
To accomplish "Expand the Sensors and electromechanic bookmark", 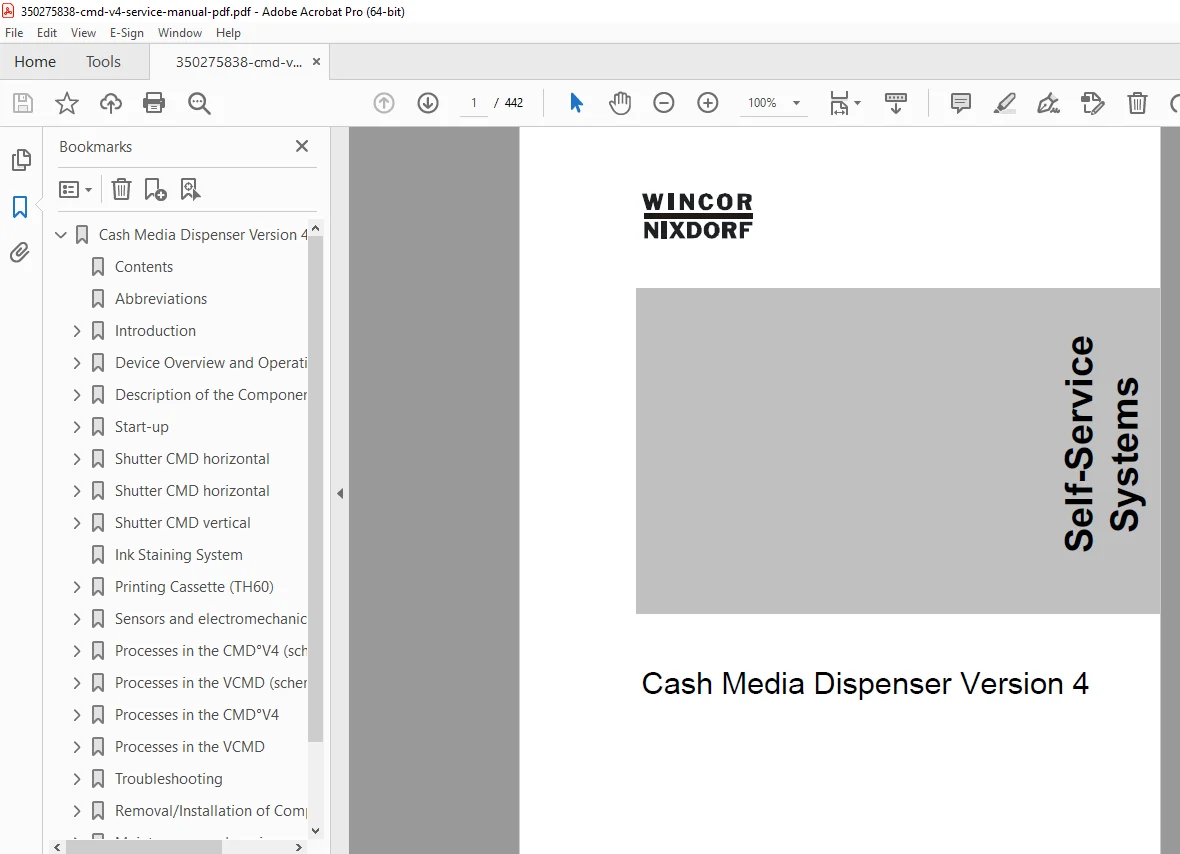I will coord(77,618).
